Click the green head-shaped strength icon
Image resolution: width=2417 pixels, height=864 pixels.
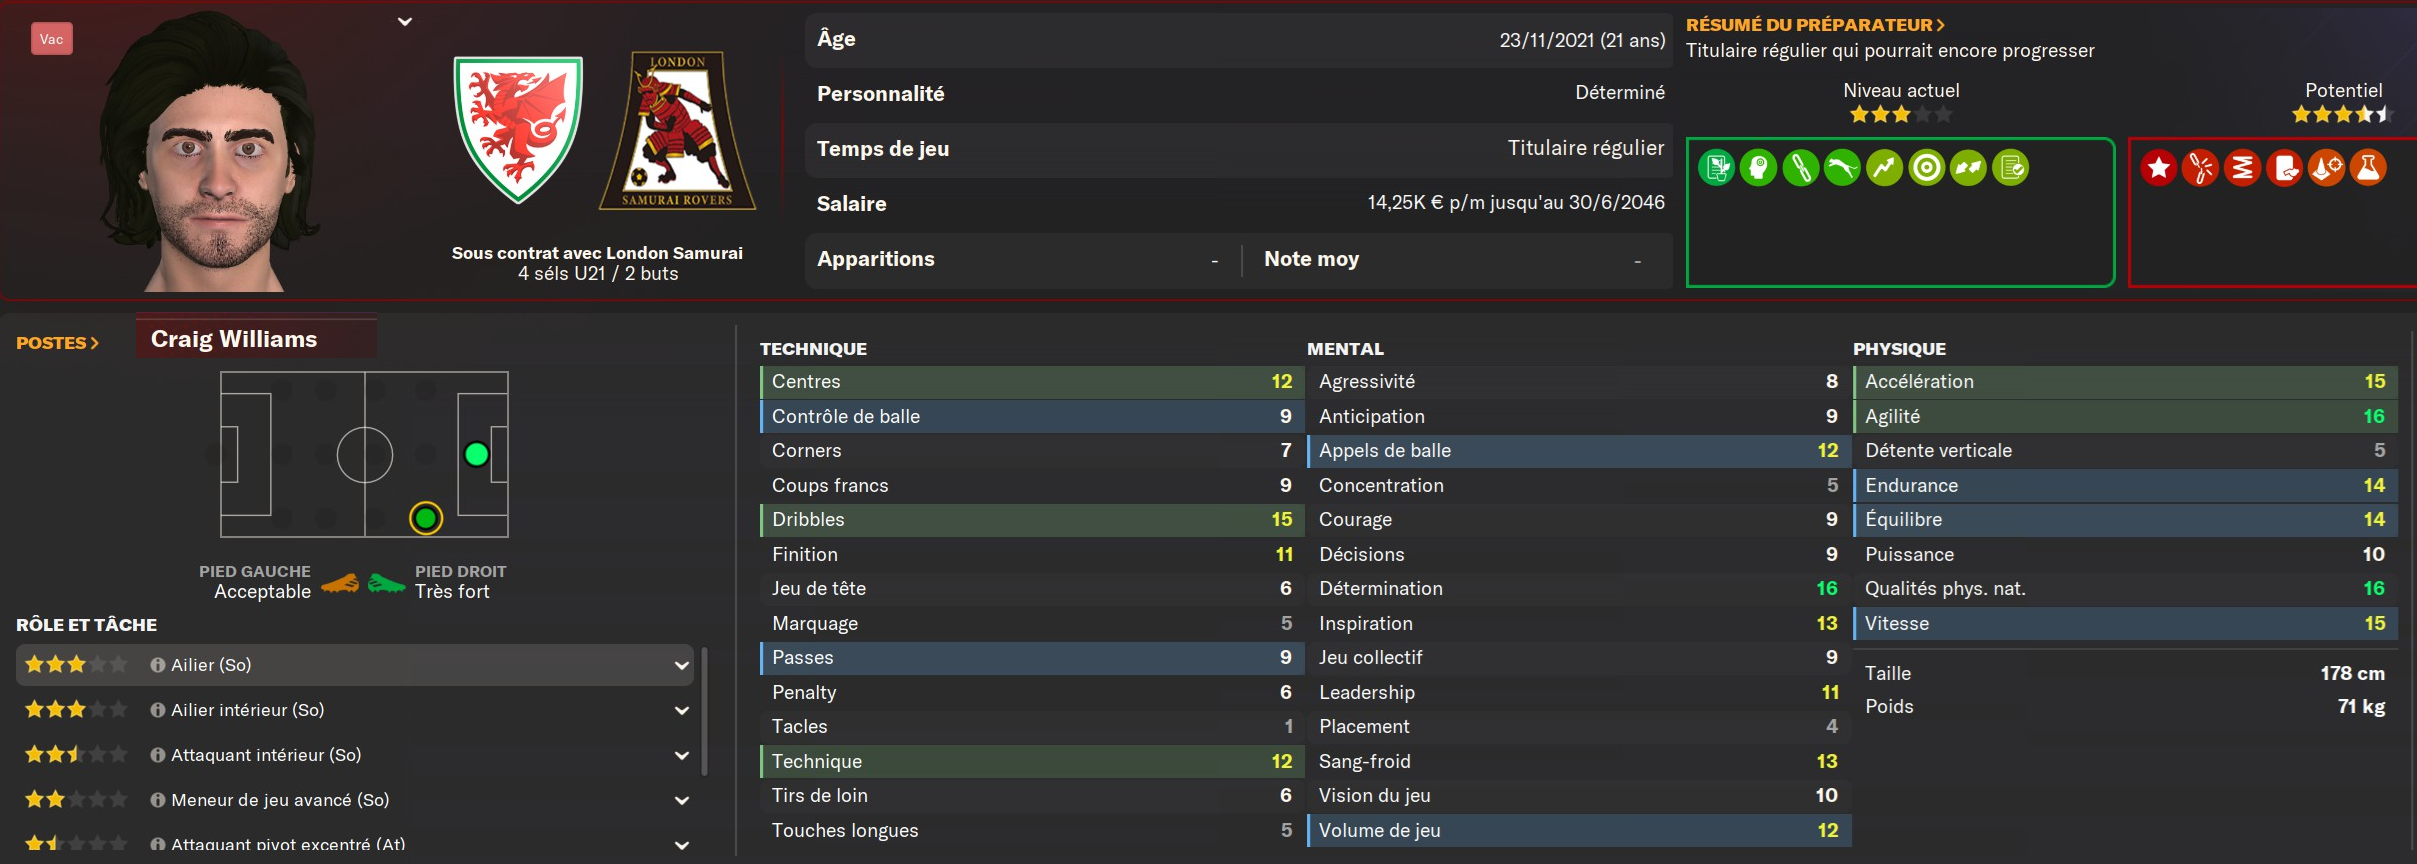1758,168
